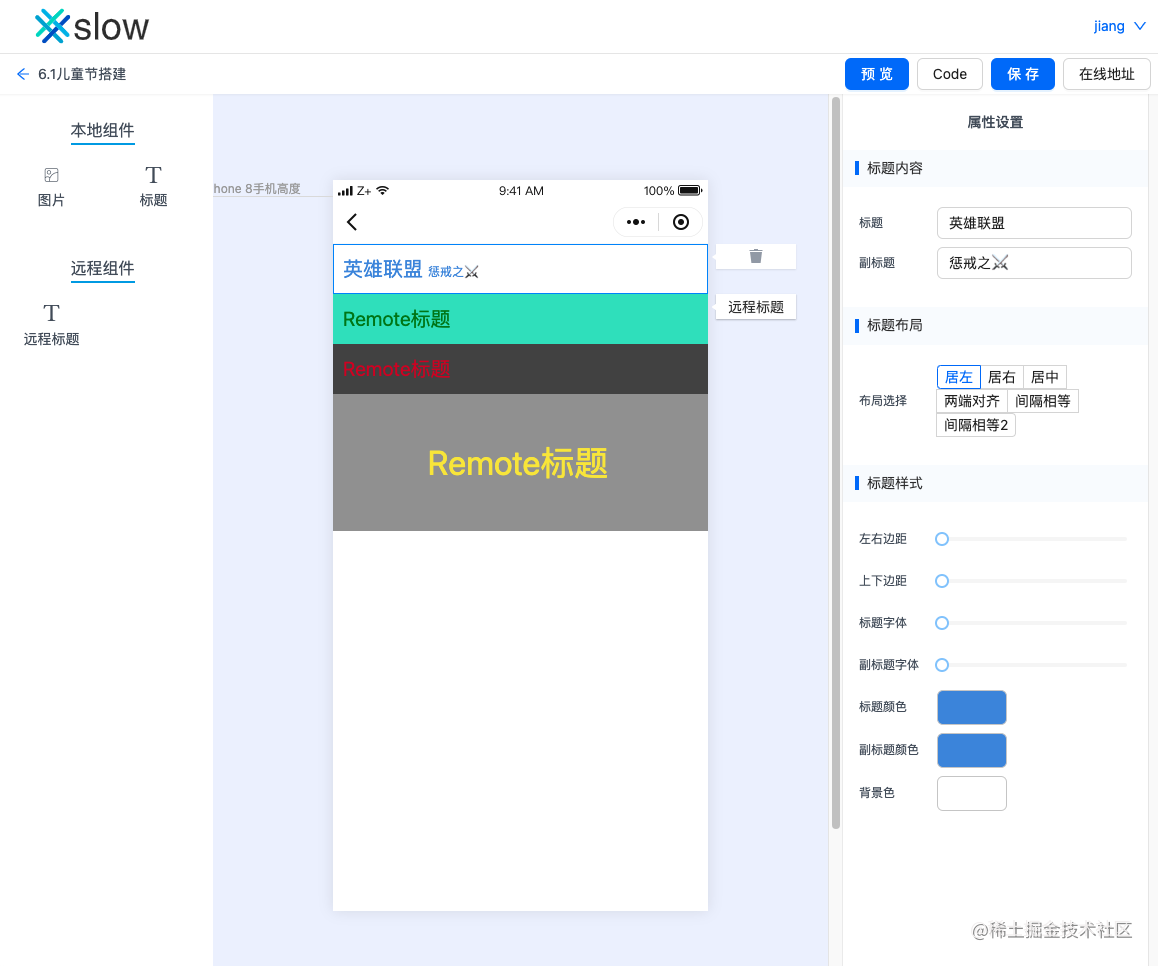Go back via the arrow beside 6.1儿童节搭建

tap(23, 74)
